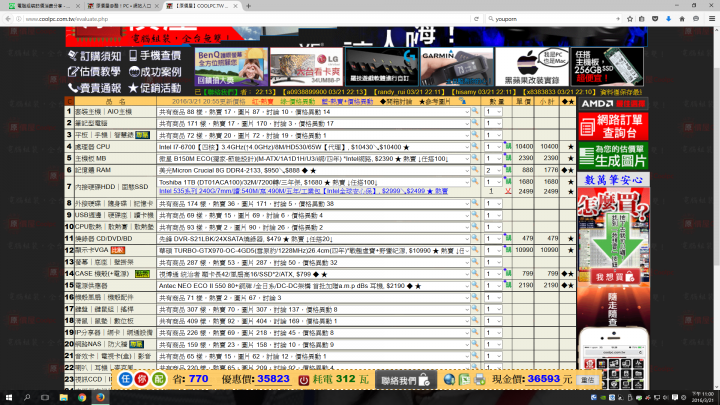This screenshot has height=405, width=720.
Task: Open the RAM quantity dropdown showing 2
Action: pos(493,170)
